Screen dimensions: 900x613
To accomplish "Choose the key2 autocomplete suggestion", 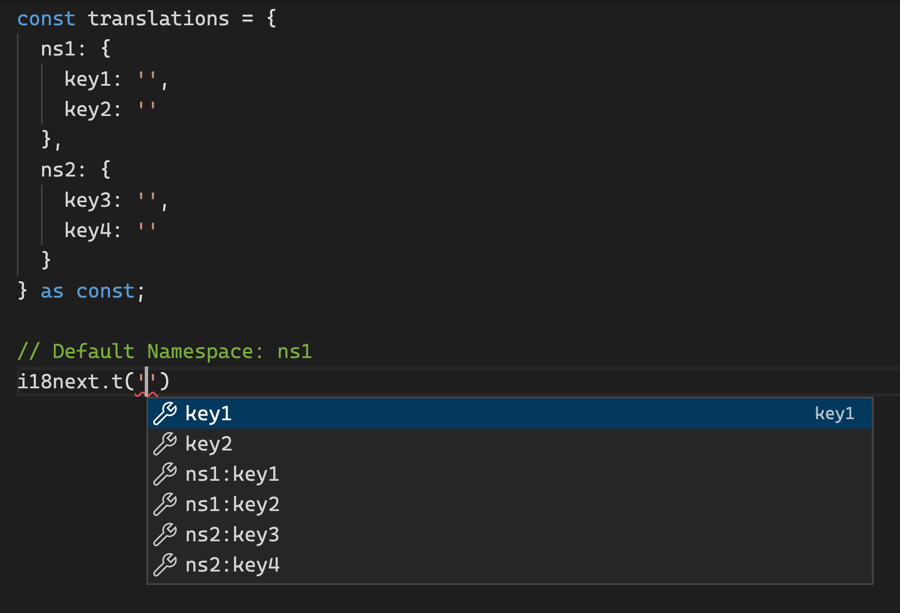I will click(x=209, y=444).
